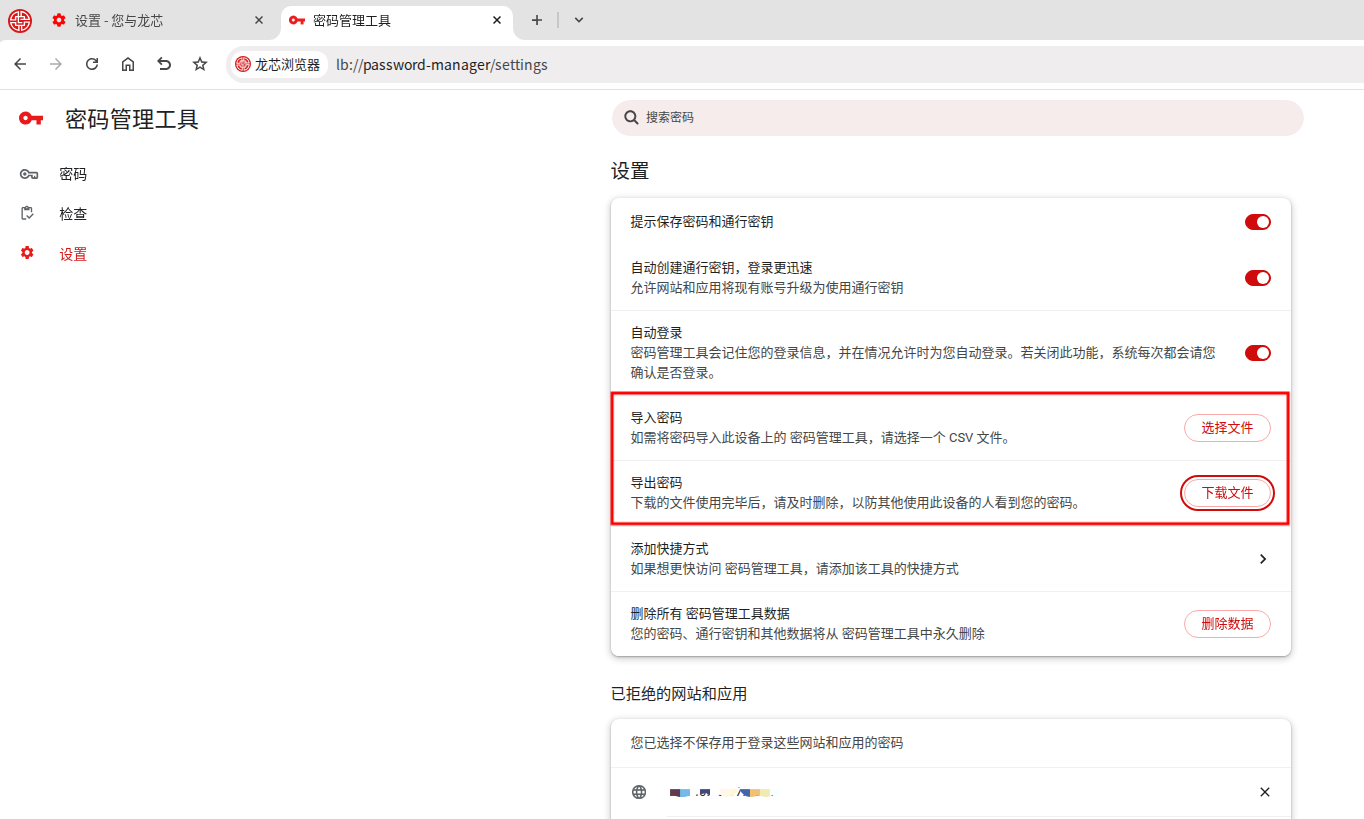1364x819 pixels.
Task: Click the 下载文件 export button
Action: (x=1227, y=493)
